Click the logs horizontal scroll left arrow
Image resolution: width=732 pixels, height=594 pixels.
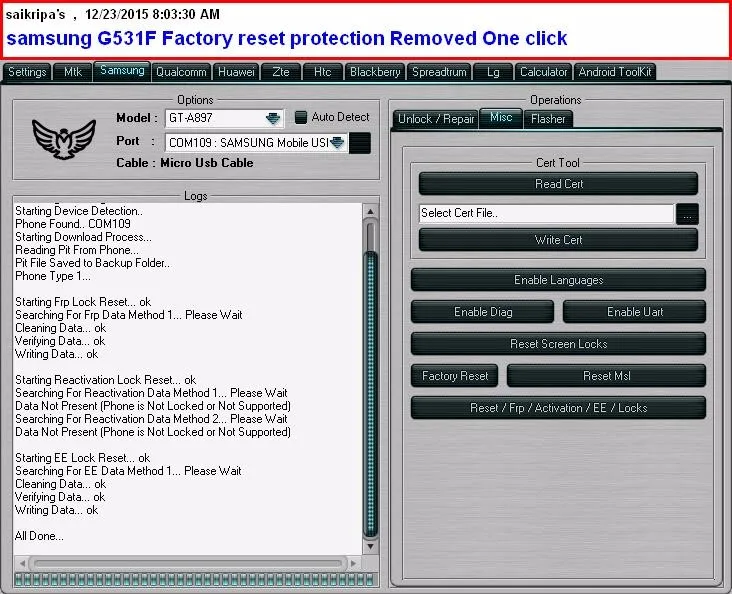[x=21, y=563]
